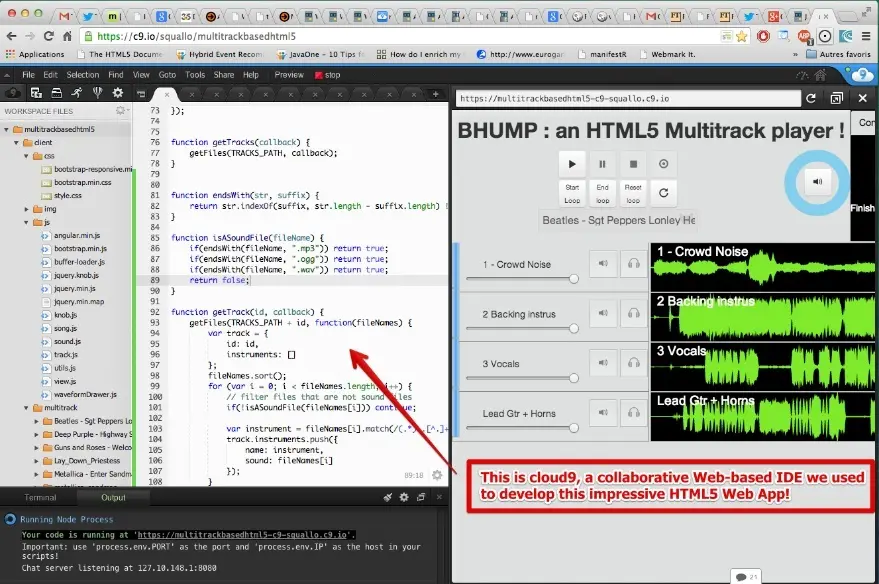
Task: Open the Edit menu in Cloud9
Action: (50, 75)
